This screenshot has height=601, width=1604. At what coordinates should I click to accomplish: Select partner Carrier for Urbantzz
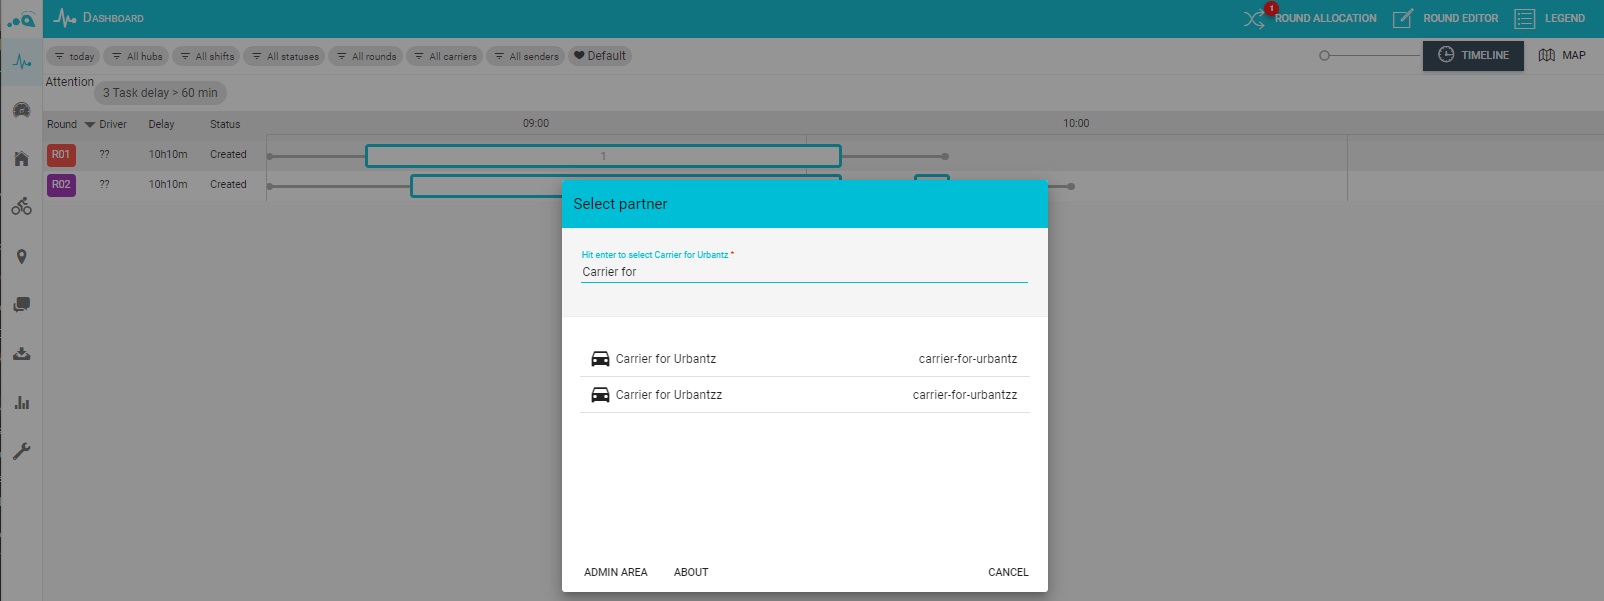805,395
